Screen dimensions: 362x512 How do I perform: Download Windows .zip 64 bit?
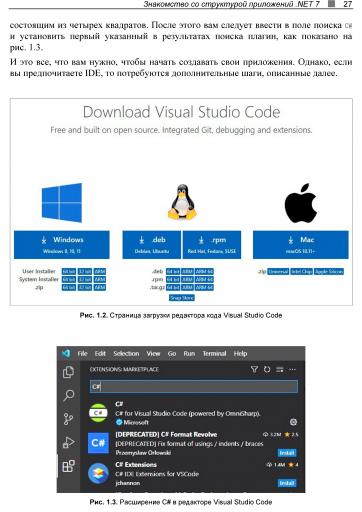point(69,287)
